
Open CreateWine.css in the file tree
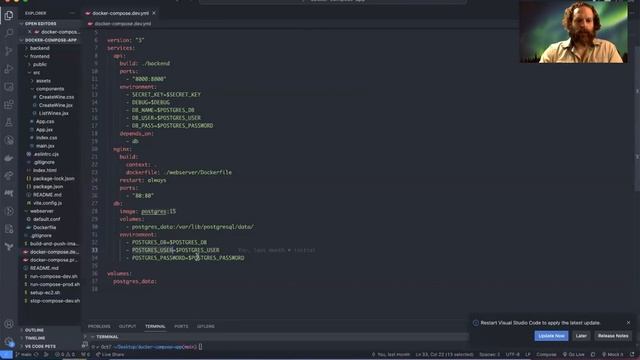pos(56,97)
